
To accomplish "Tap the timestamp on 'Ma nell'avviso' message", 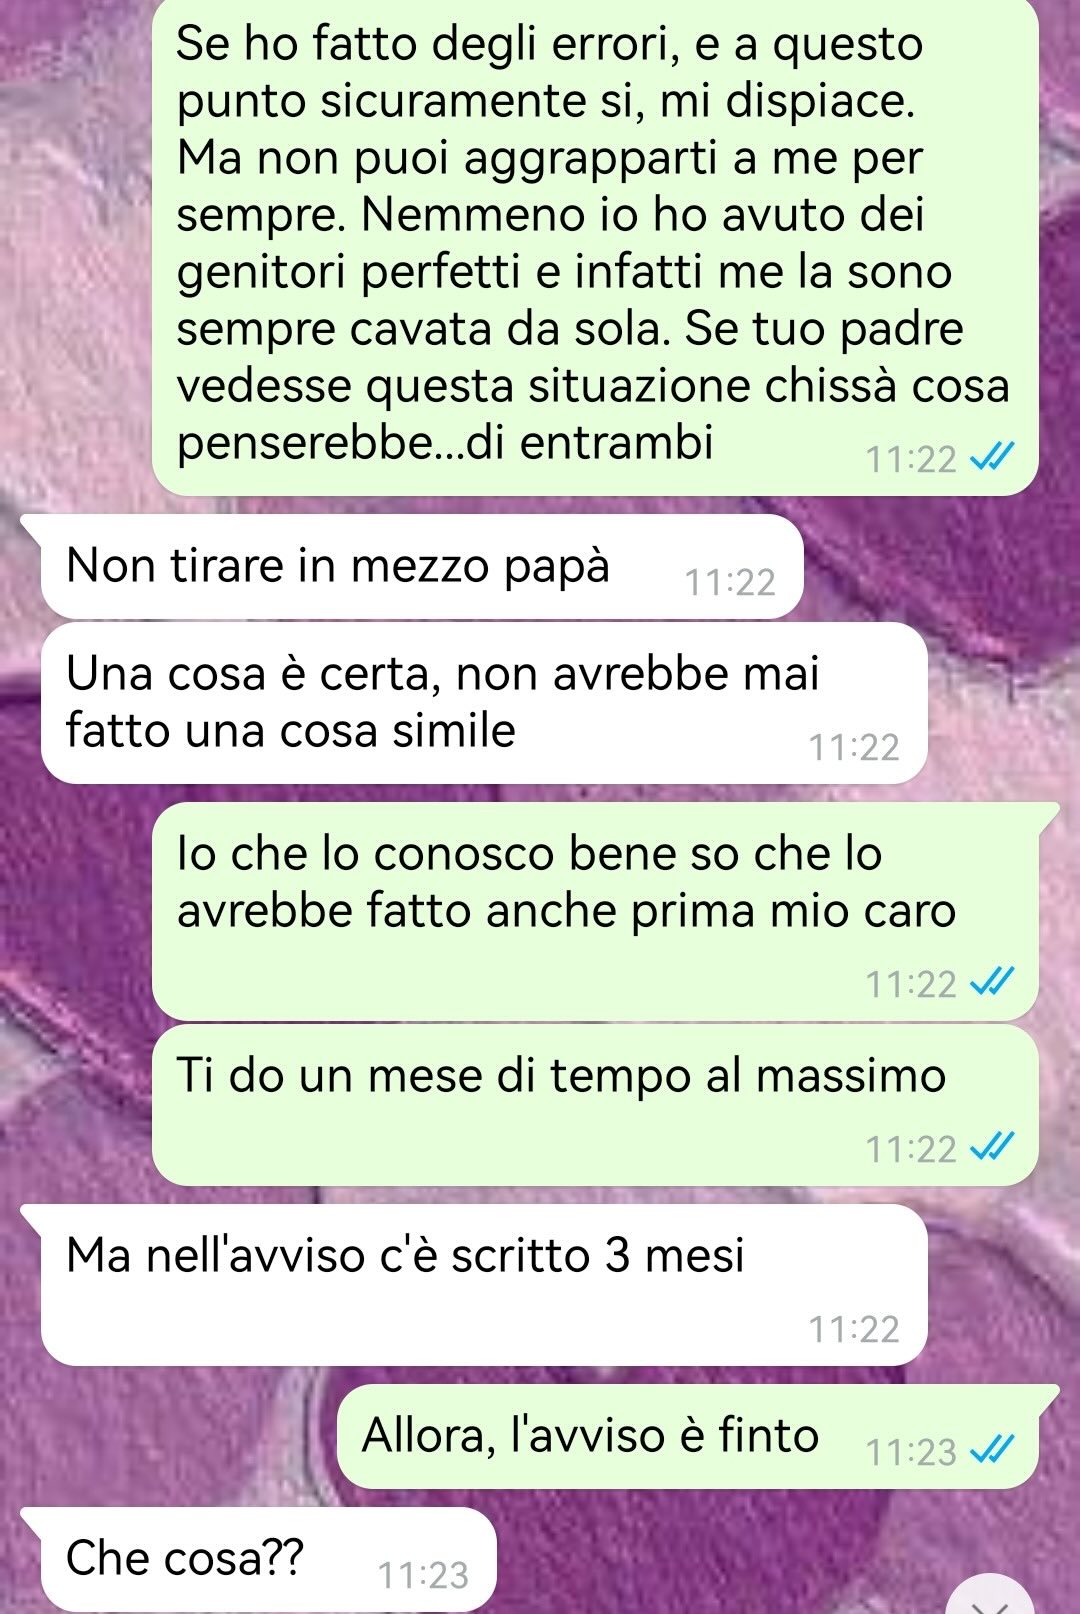I will pyautogui.click(x=854, y=1329).
